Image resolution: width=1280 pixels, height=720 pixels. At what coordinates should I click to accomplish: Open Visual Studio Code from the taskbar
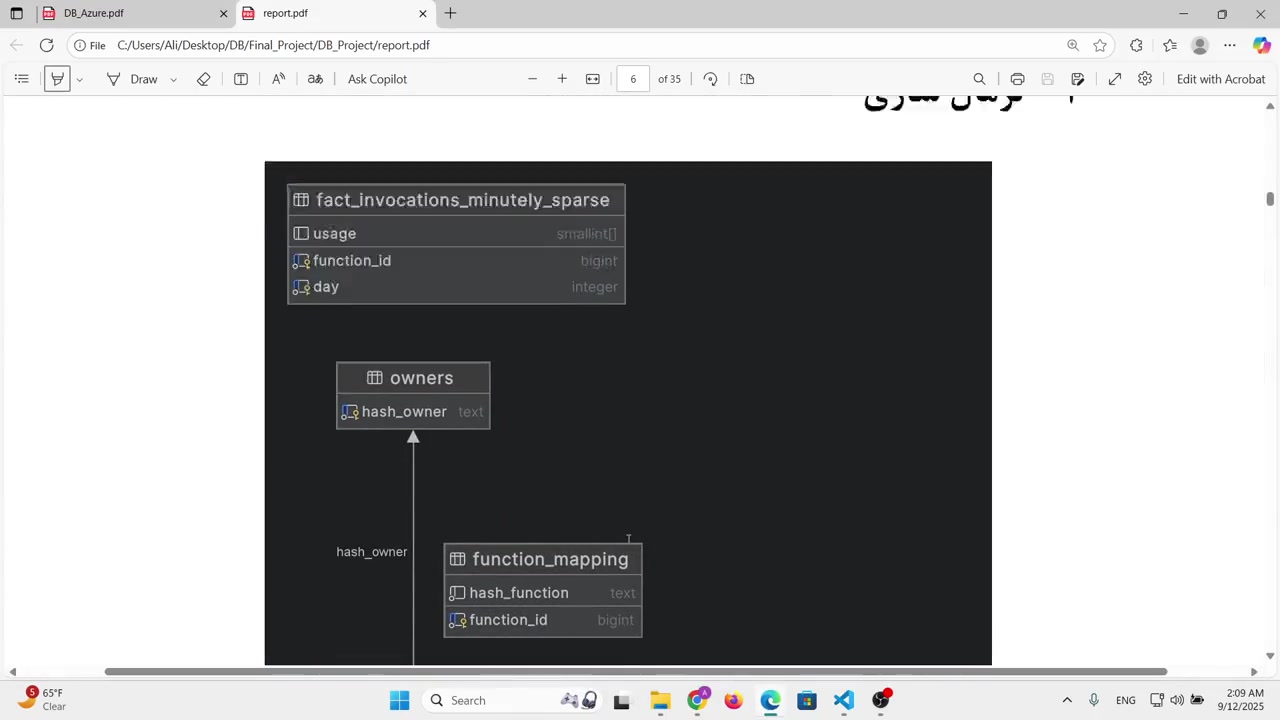click(844, 700)
